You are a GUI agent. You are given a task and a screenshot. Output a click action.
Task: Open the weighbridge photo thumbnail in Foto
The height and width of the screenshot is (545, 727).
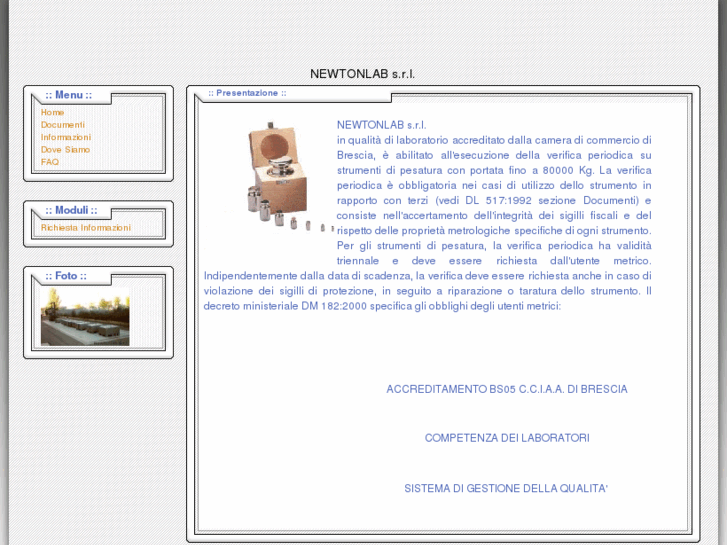tap(85, 316)
